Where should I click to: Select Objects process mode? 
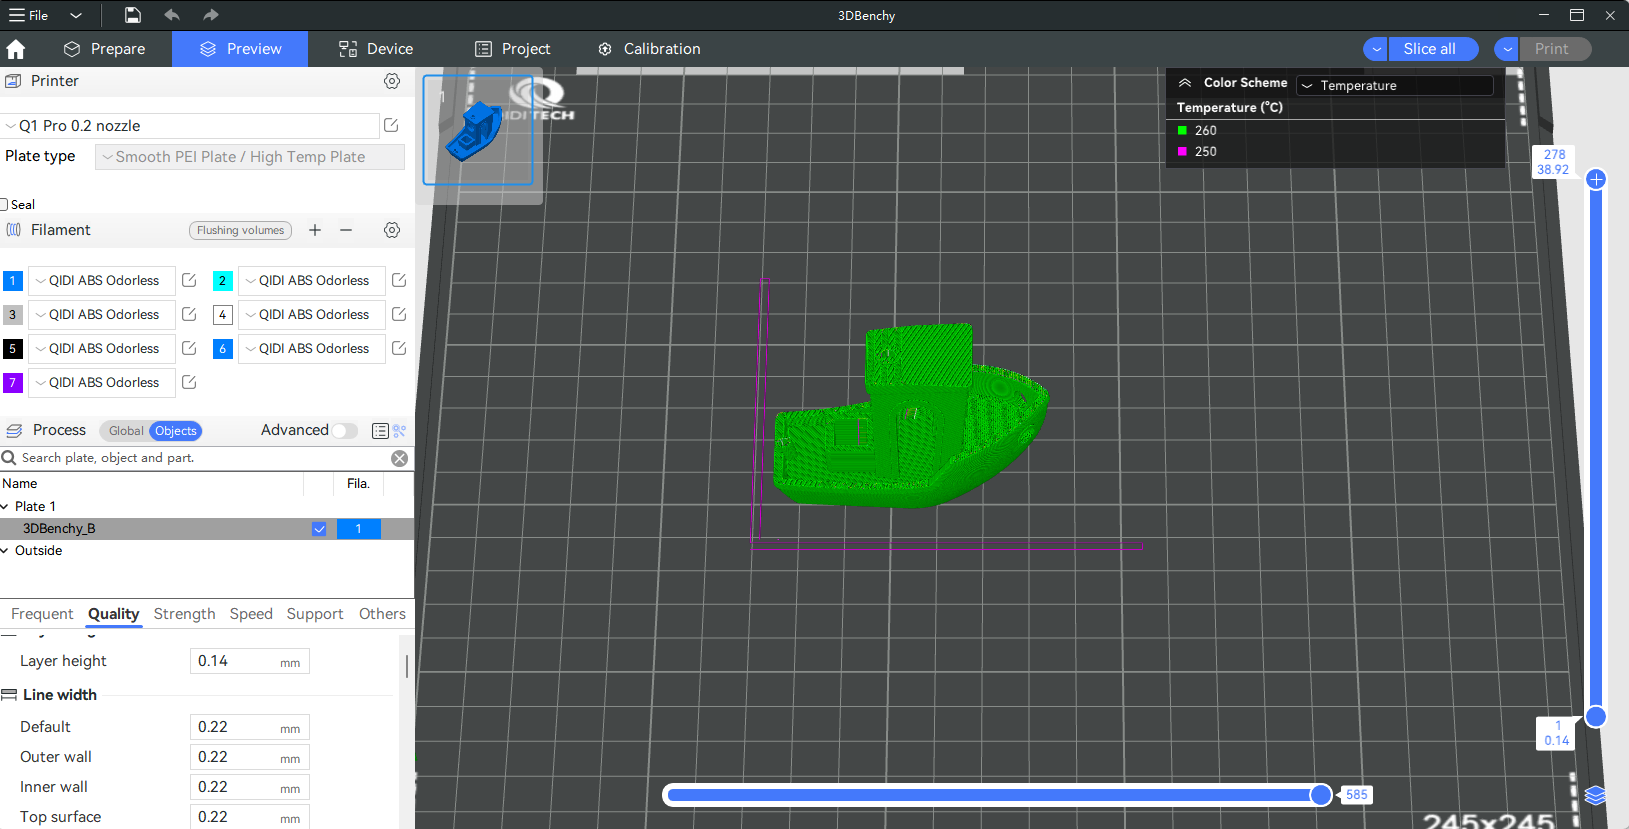tap(176, 431)
